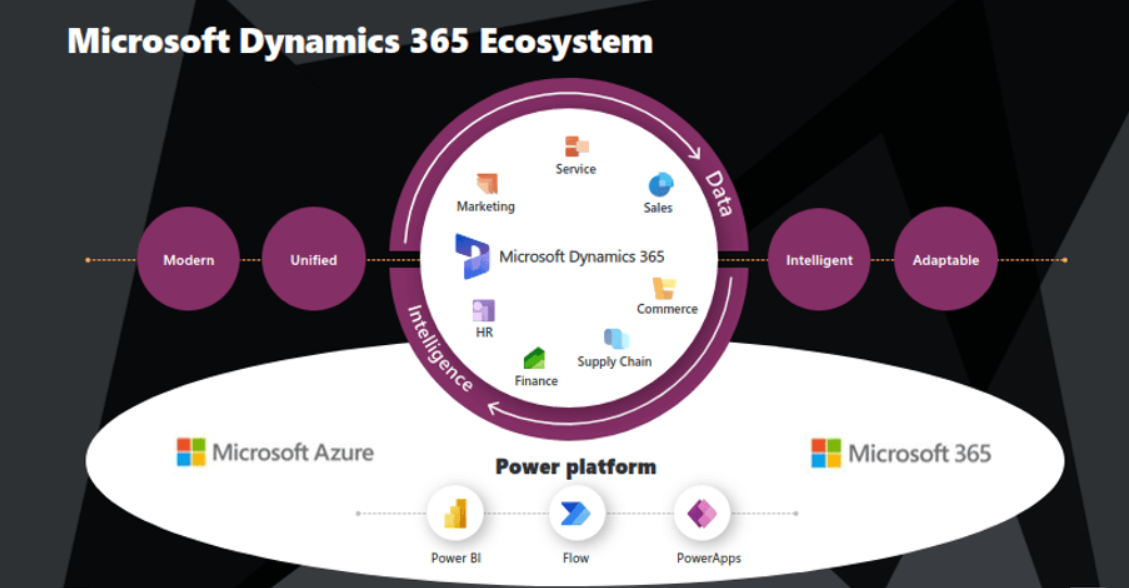Click the 'Sales' label text
This screenshot has width=1129, height=588.
point(658,207)
